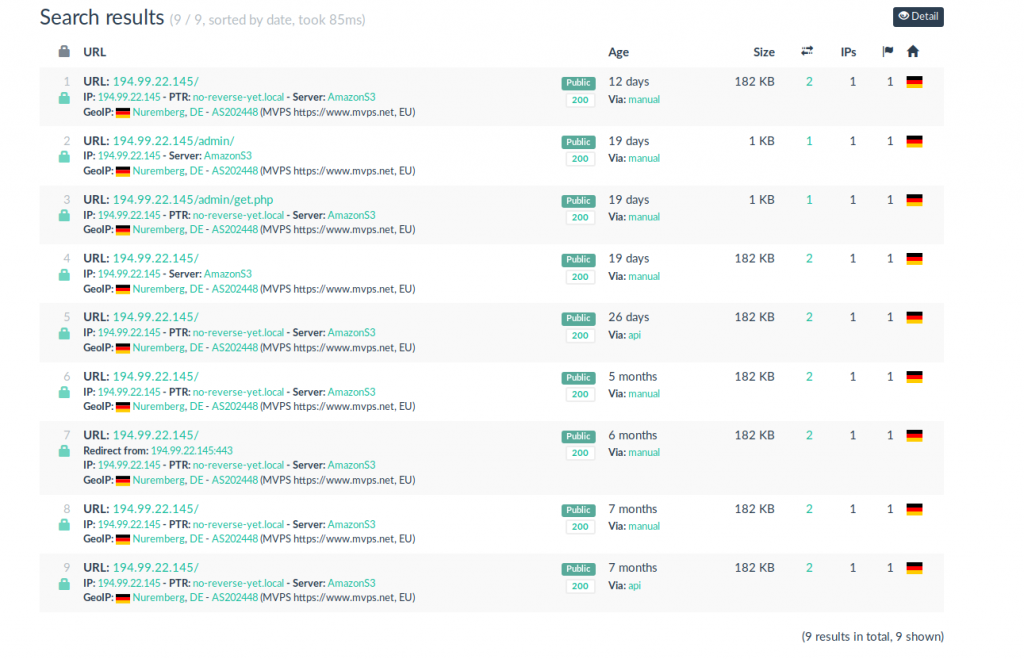1024x659 pixels.
Task: Click Nuremberg, DE link in result 3
Action: 168,230
